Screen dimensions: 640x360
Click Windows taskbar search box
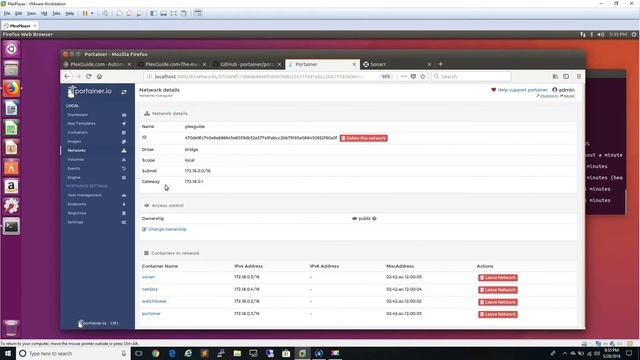[73, 353]
